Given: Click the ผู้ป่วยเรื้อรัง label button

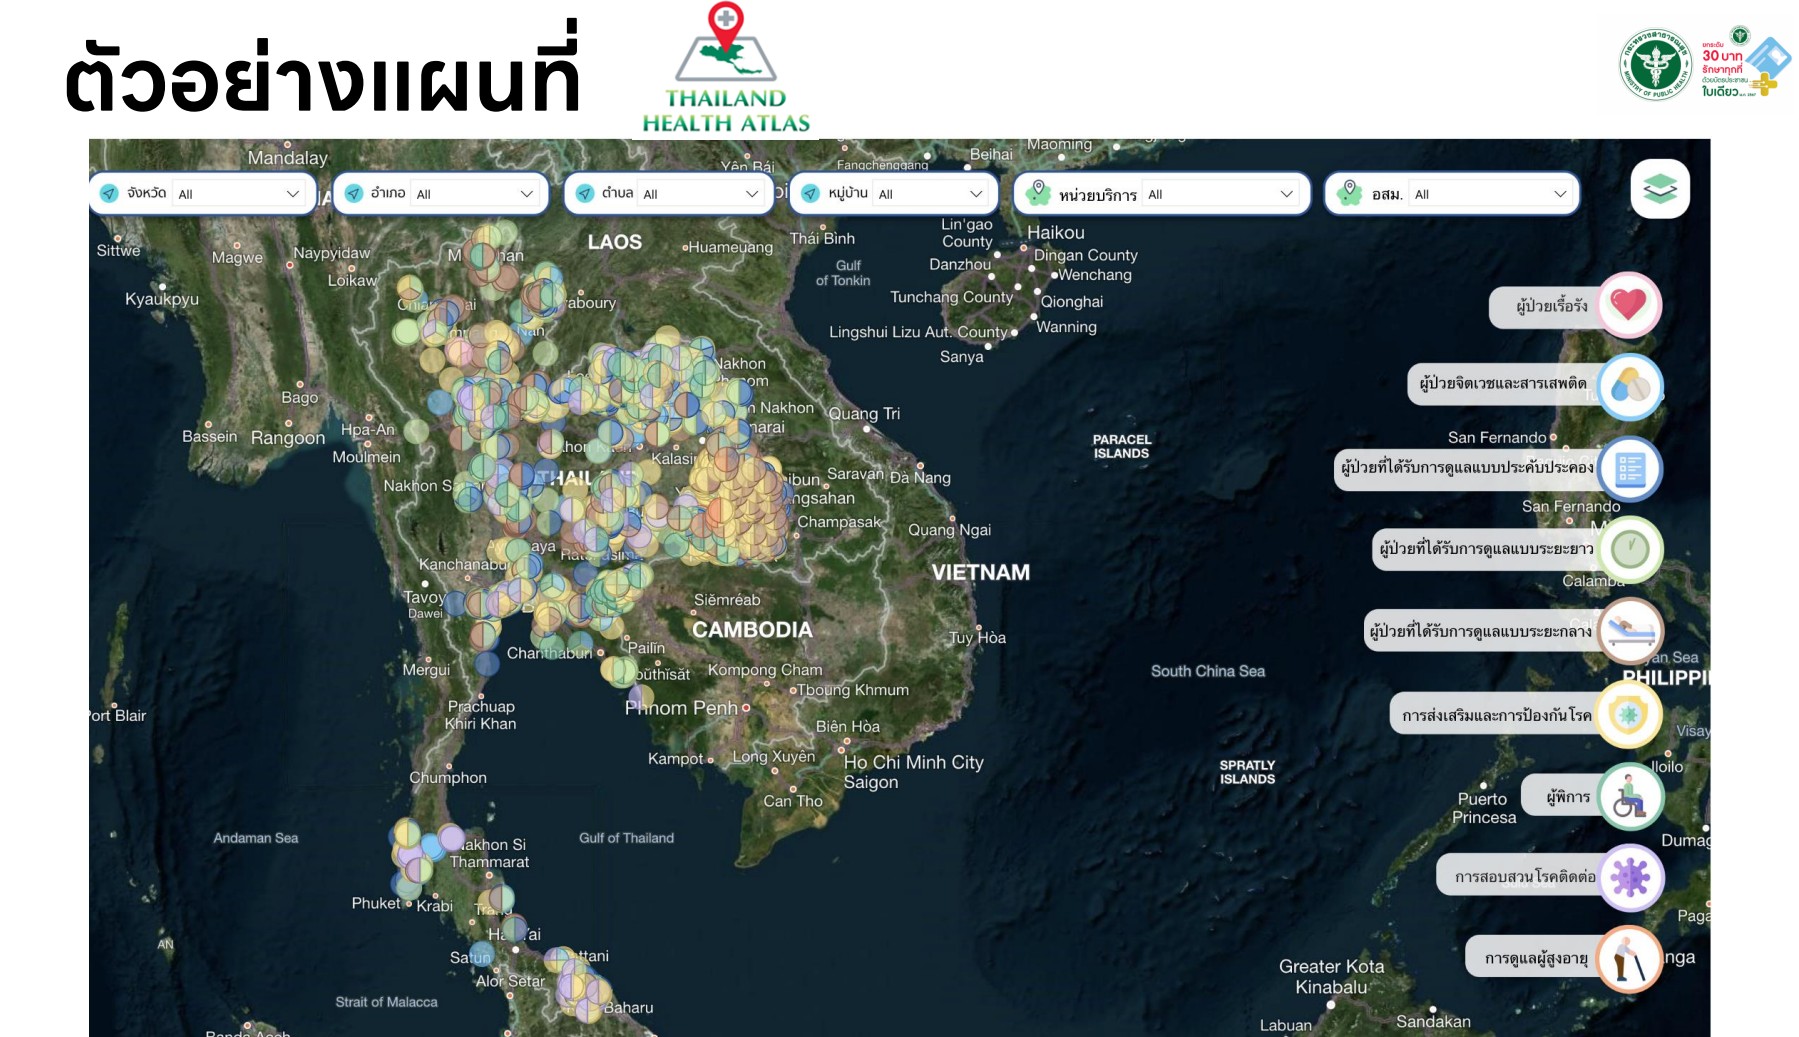Looking at the screenshot, I should [x=1551, y=306].
